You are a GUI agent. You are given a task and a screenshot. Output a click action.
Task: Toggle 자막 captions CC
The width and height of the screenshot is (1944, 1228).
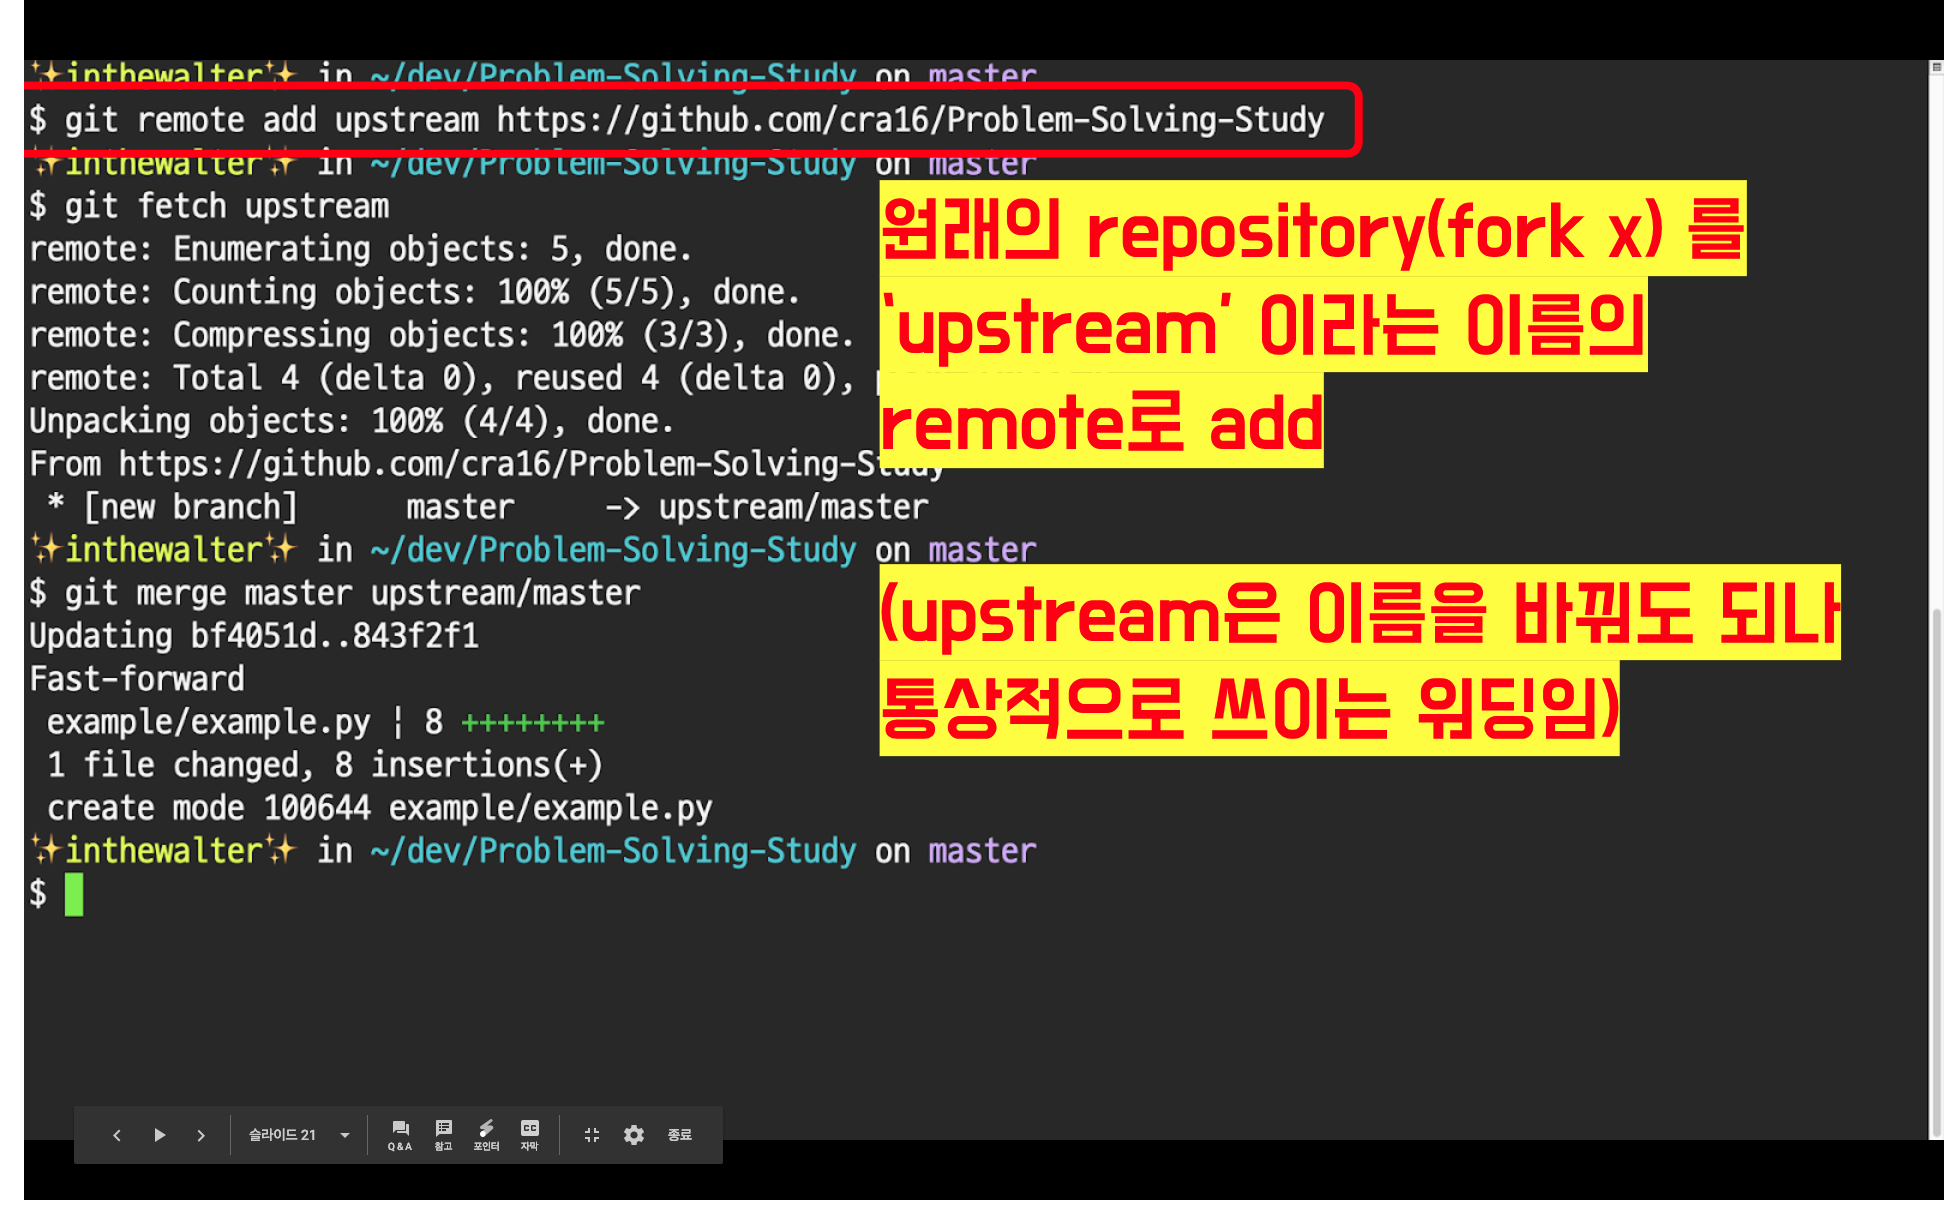pos(530,1135)
